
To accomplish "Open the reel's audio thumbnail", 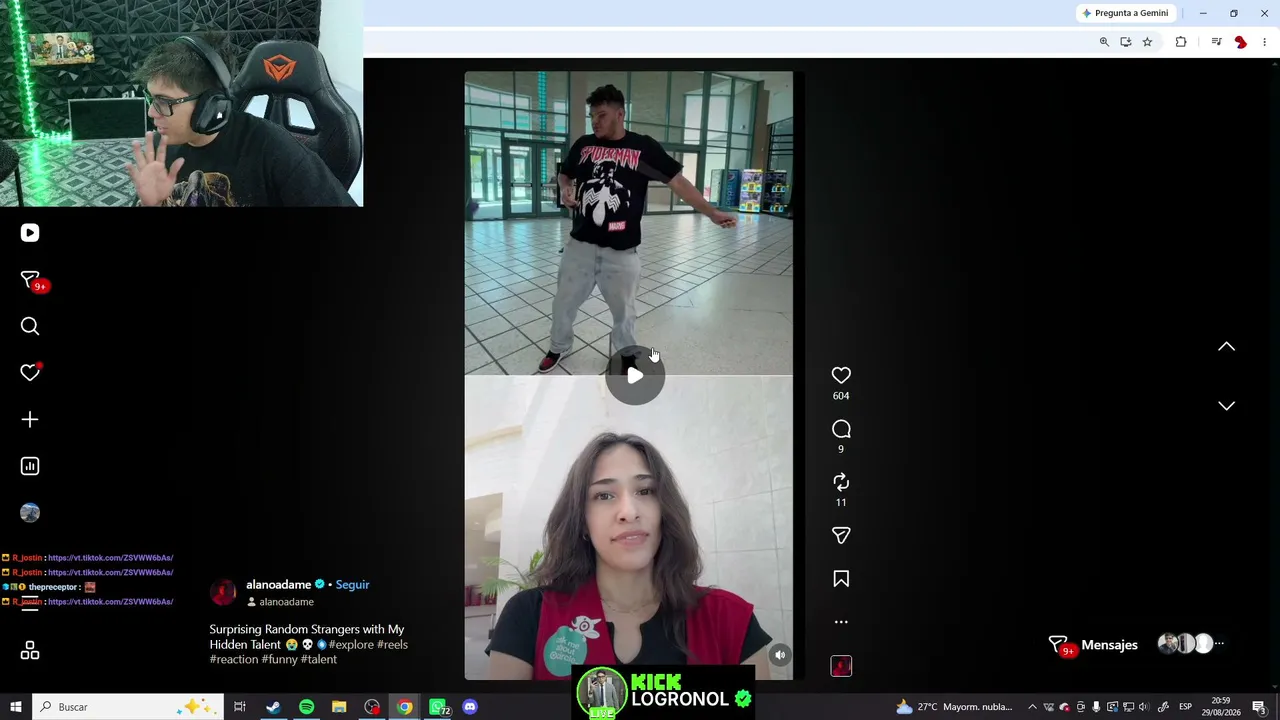I will pos(841,666).
